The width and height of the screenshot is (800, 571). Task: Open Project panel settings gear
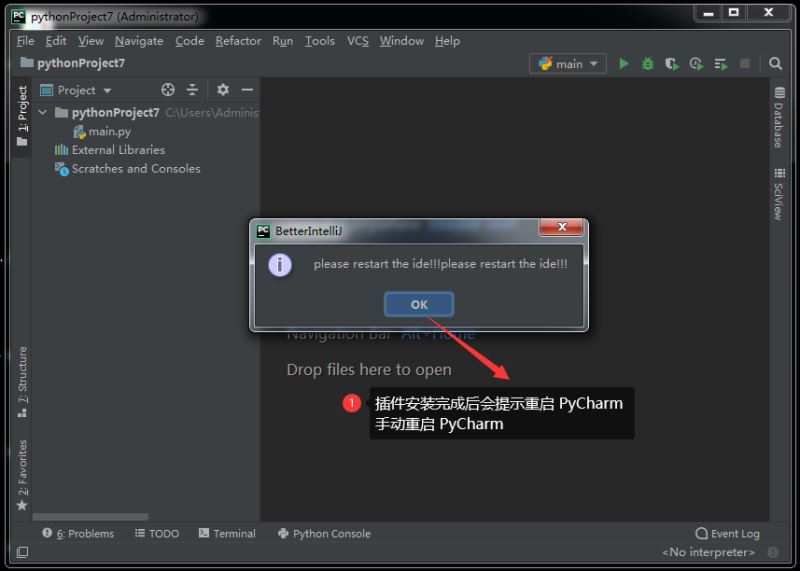coord(223,90)
